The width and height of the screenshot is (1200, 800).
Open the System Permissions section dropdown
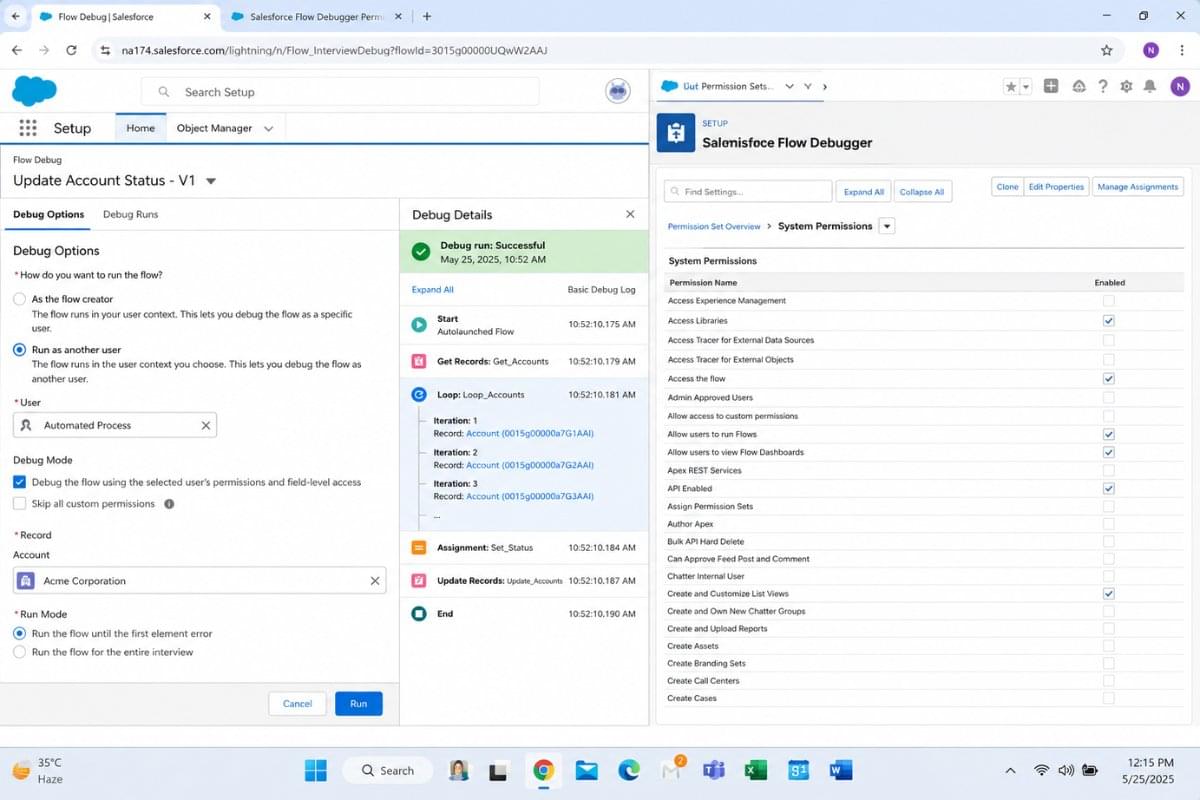pyautogui.click(x=887, y=226)
